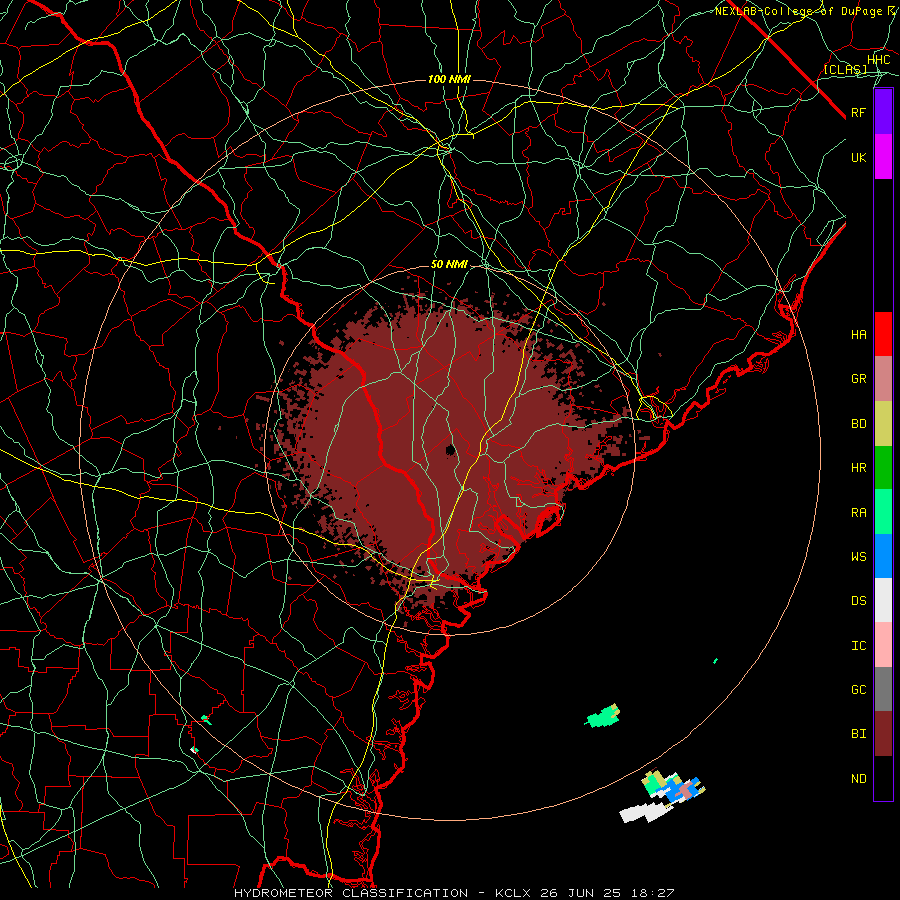The image size is (900, 900).
Task: Click the magenta UK legend color swatch
Action: pos(883,156)
